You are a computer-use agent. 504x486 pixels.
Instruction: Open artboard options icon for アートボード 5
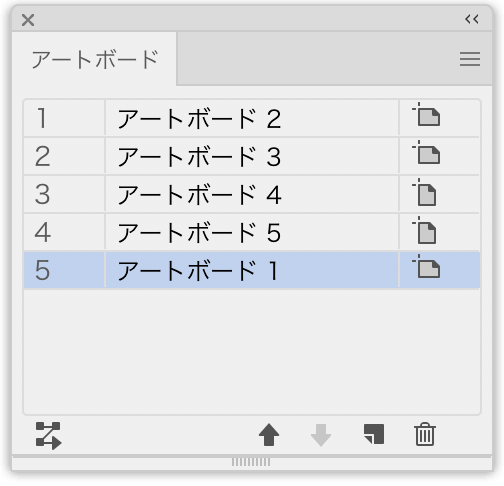pos(424,230)
